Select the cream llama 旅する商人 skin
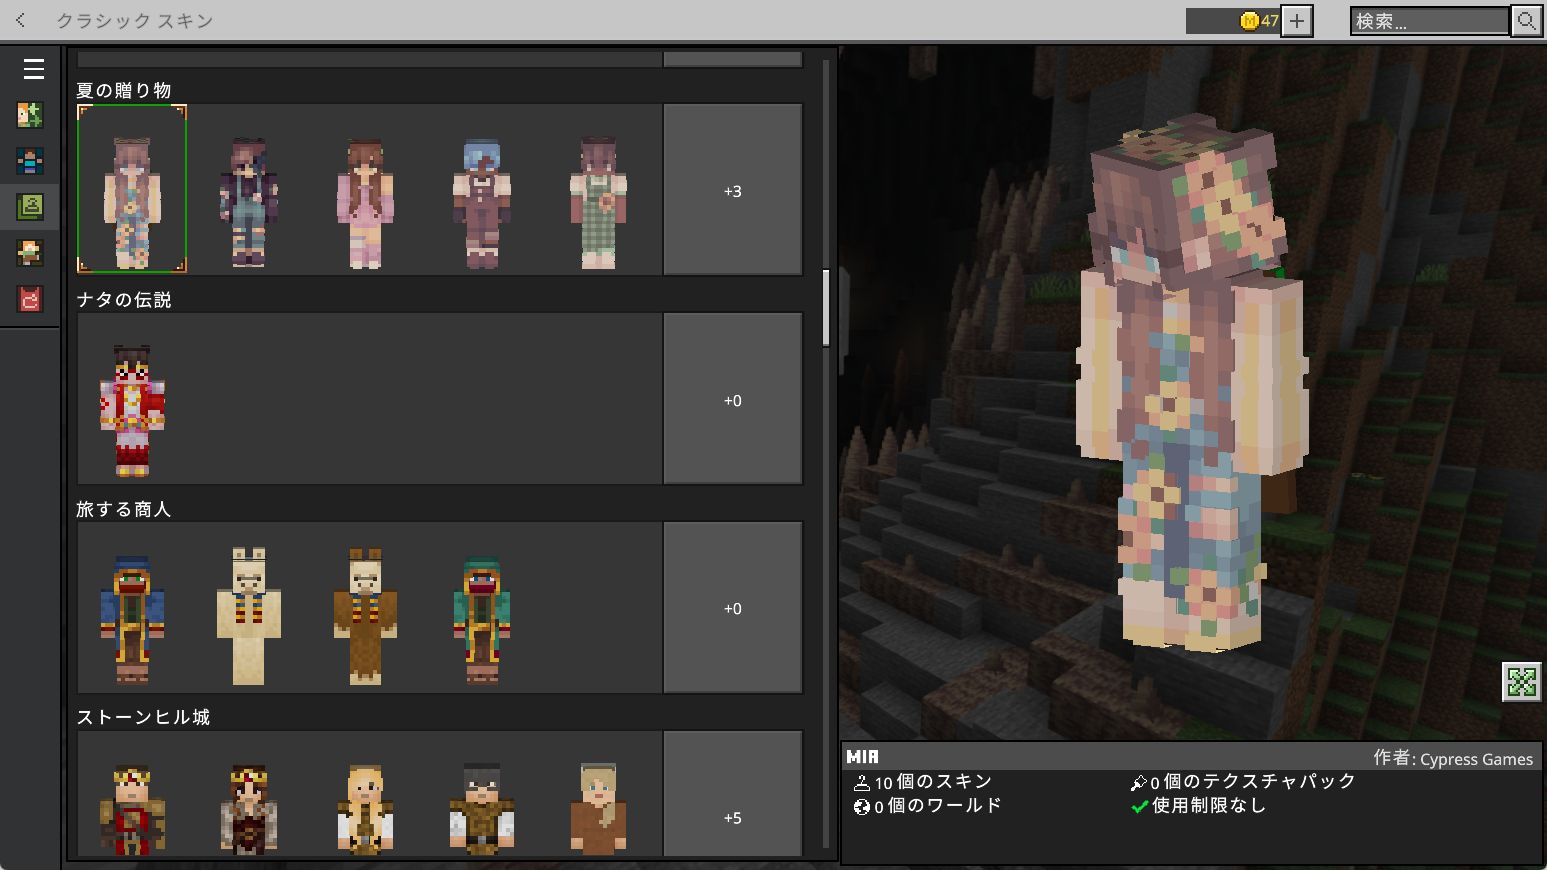The height and width of the screenshot is (870, 1547). click(248, 616)
